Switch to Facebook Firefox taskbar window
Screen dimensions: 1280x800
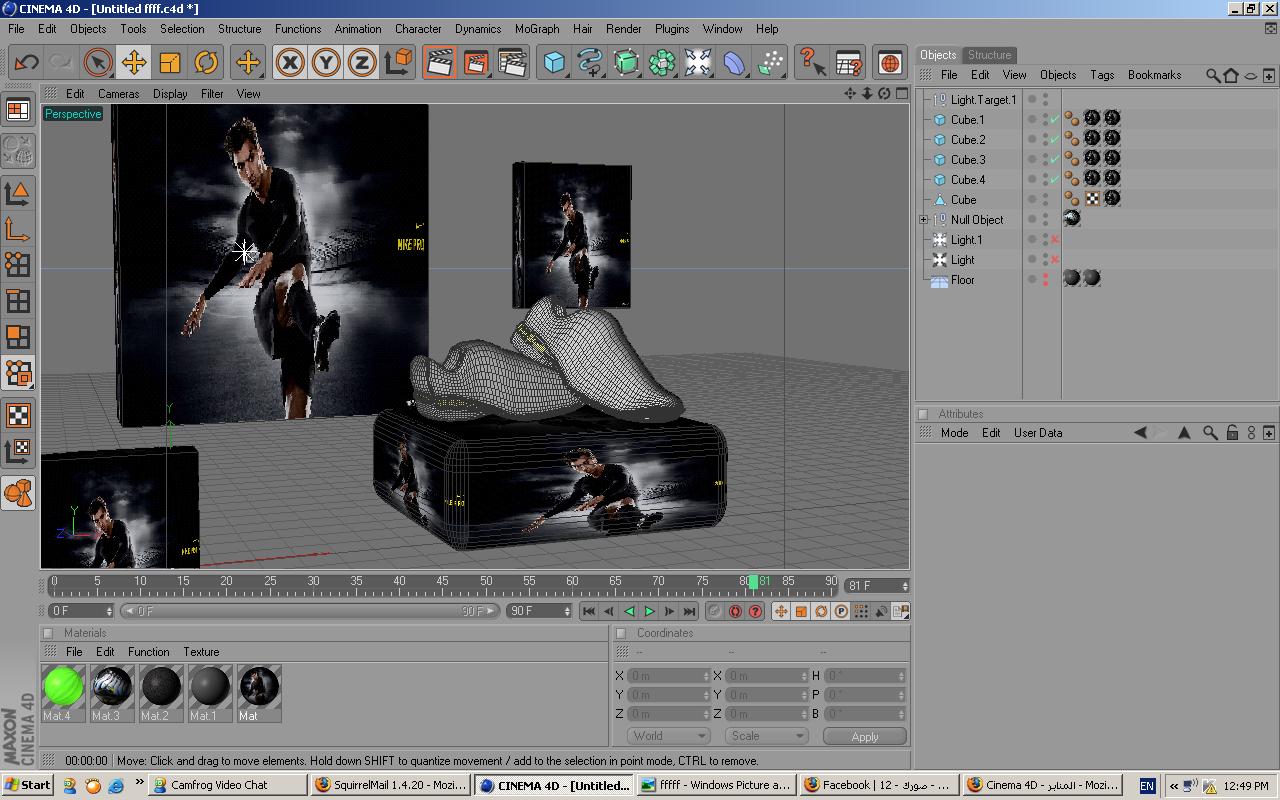(878, 785)
